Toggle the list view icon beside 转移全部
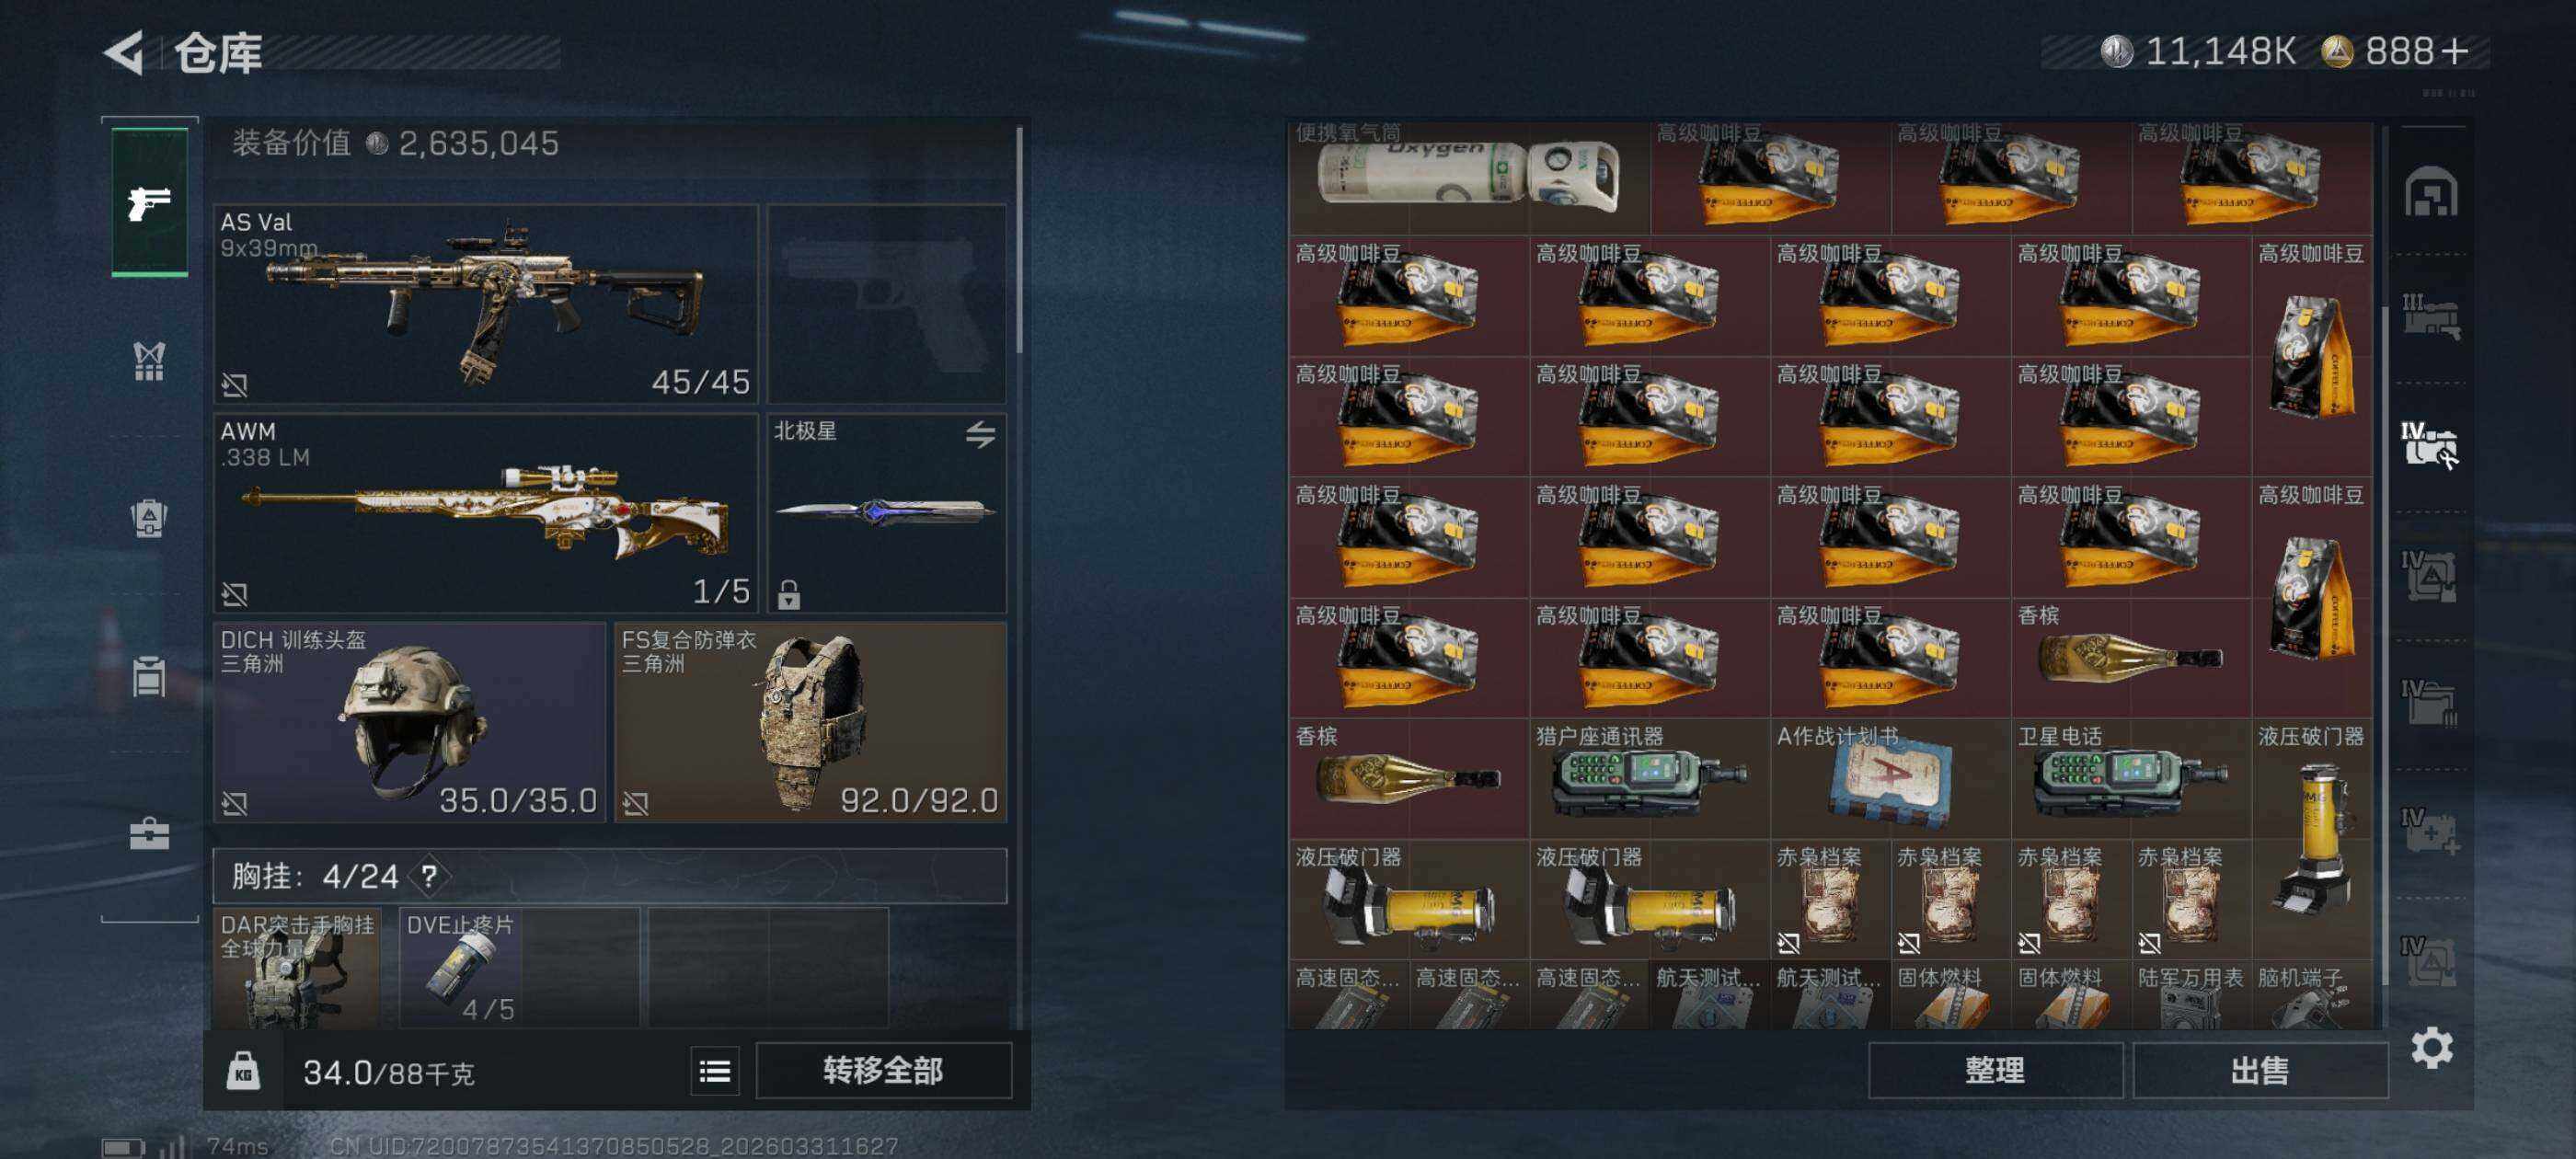 coord(714,1072)
